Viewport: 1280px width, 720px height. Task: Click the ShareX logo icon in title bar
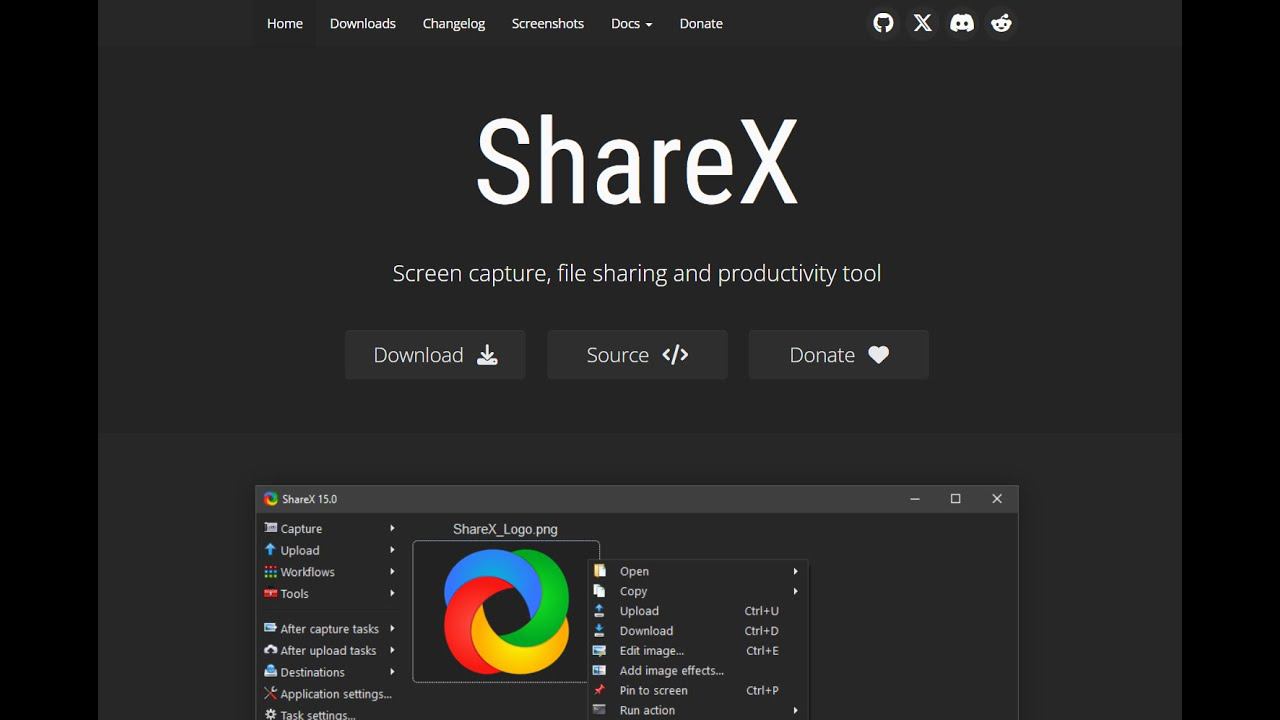[x=270, y=499]
